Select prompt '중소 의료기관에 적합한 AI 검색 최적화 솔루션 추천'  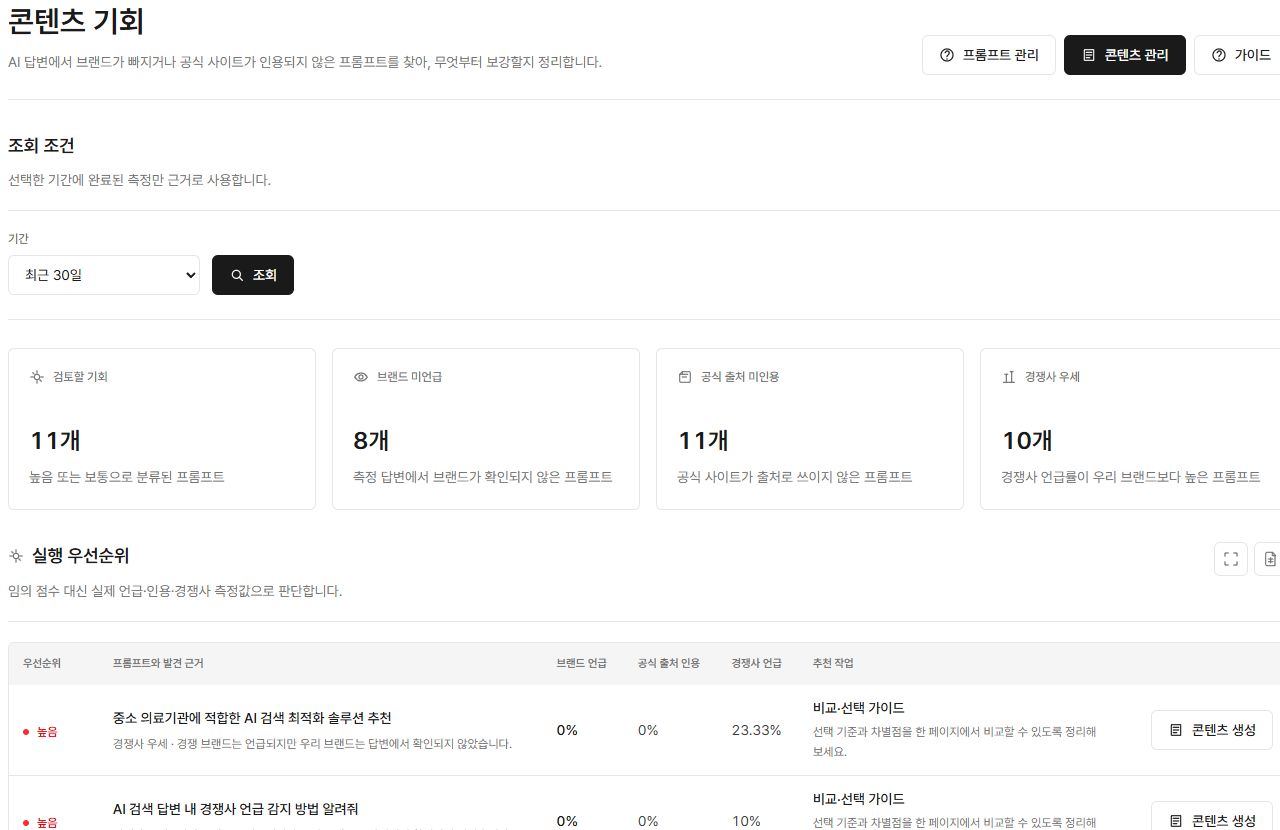(x=252, y=718)
